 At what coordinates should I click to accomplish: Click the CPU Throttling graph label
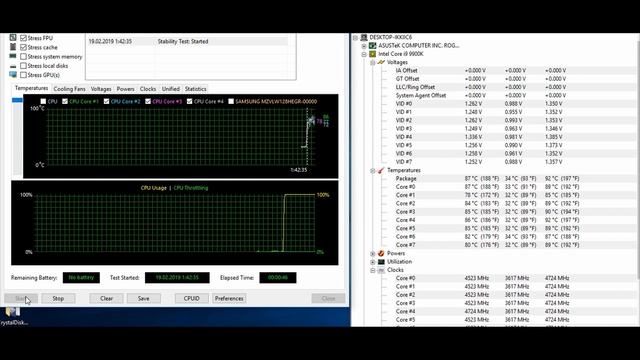(x=191, y=188)
